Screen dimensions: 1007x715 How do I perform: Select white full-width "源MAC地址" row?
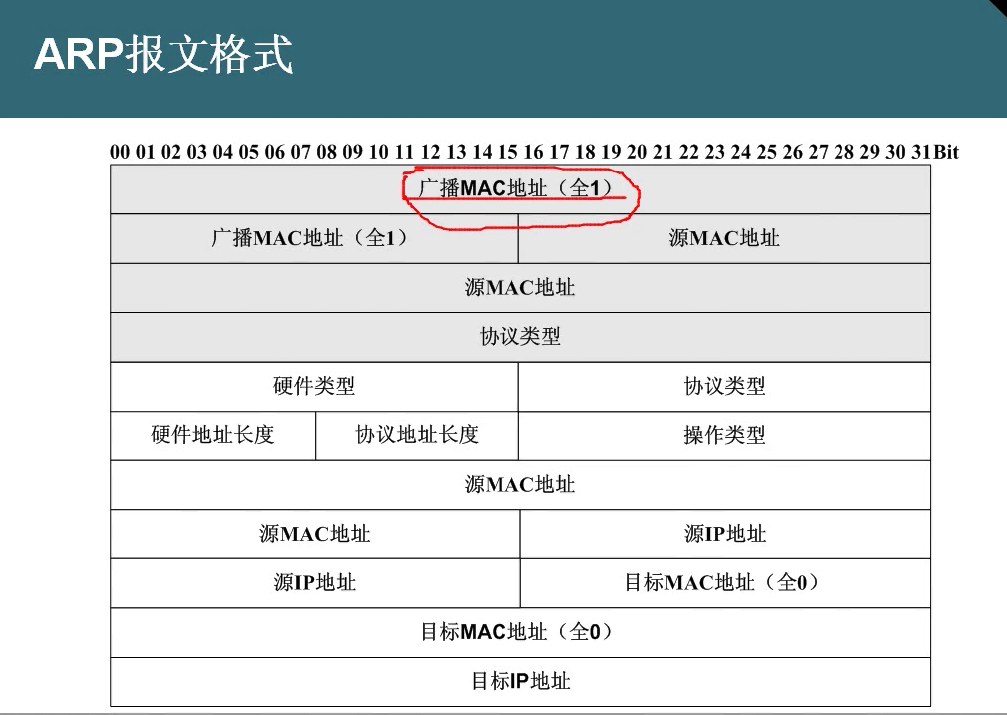coord(520,485)
